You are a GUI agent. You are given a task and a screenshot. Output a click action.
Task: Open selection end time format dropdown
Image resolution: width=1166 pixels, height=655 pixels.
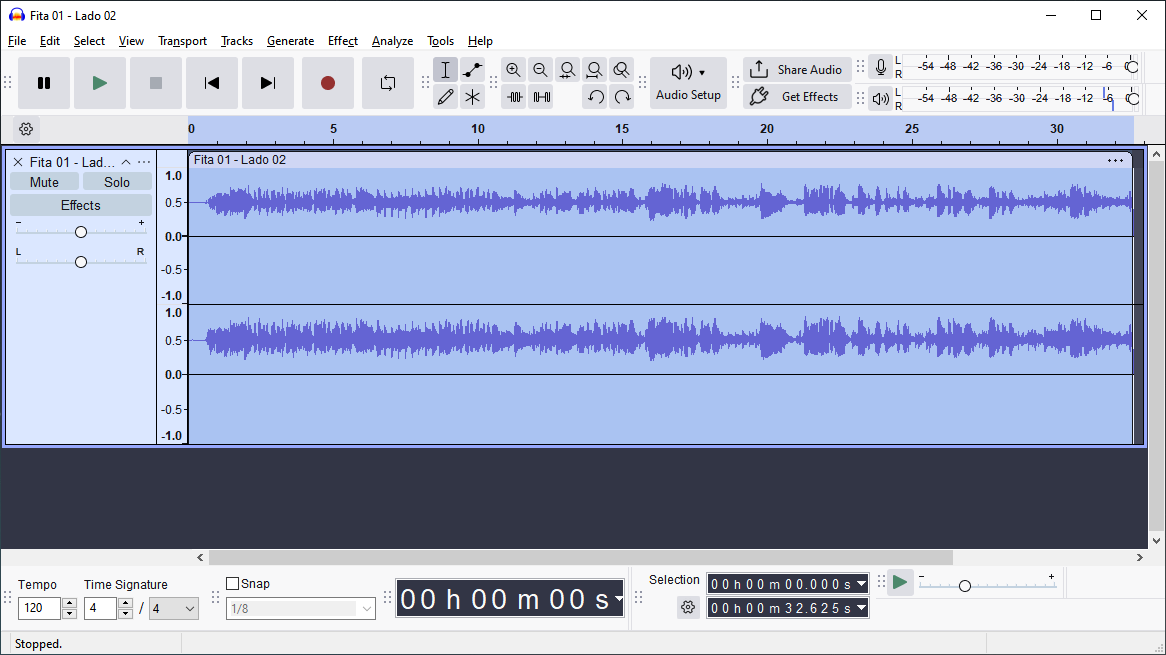tap(861, 608)
